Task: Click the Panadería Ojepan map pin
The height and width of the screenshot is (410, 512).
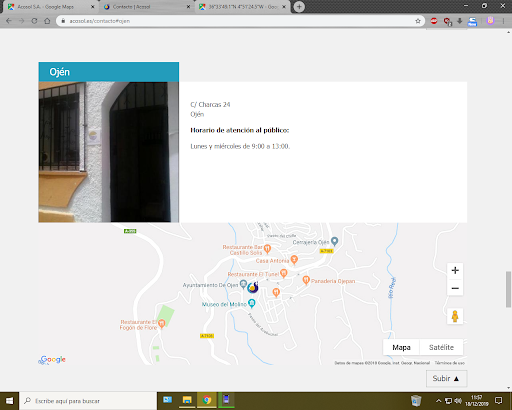Action: point(306,280)
